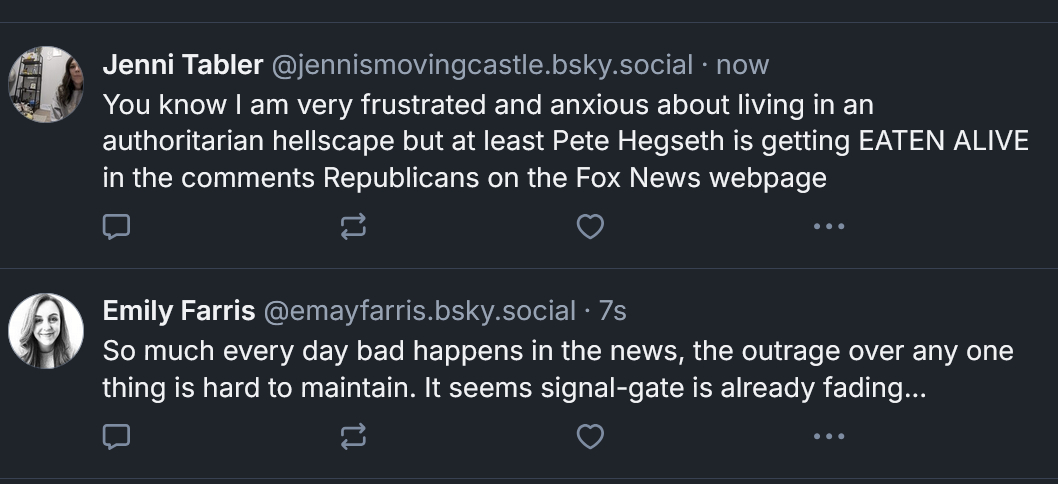Open Jenni's post via "authoritarian hellscape" text line
This screenshot has height=484, width=1058.
pos(260,141)
